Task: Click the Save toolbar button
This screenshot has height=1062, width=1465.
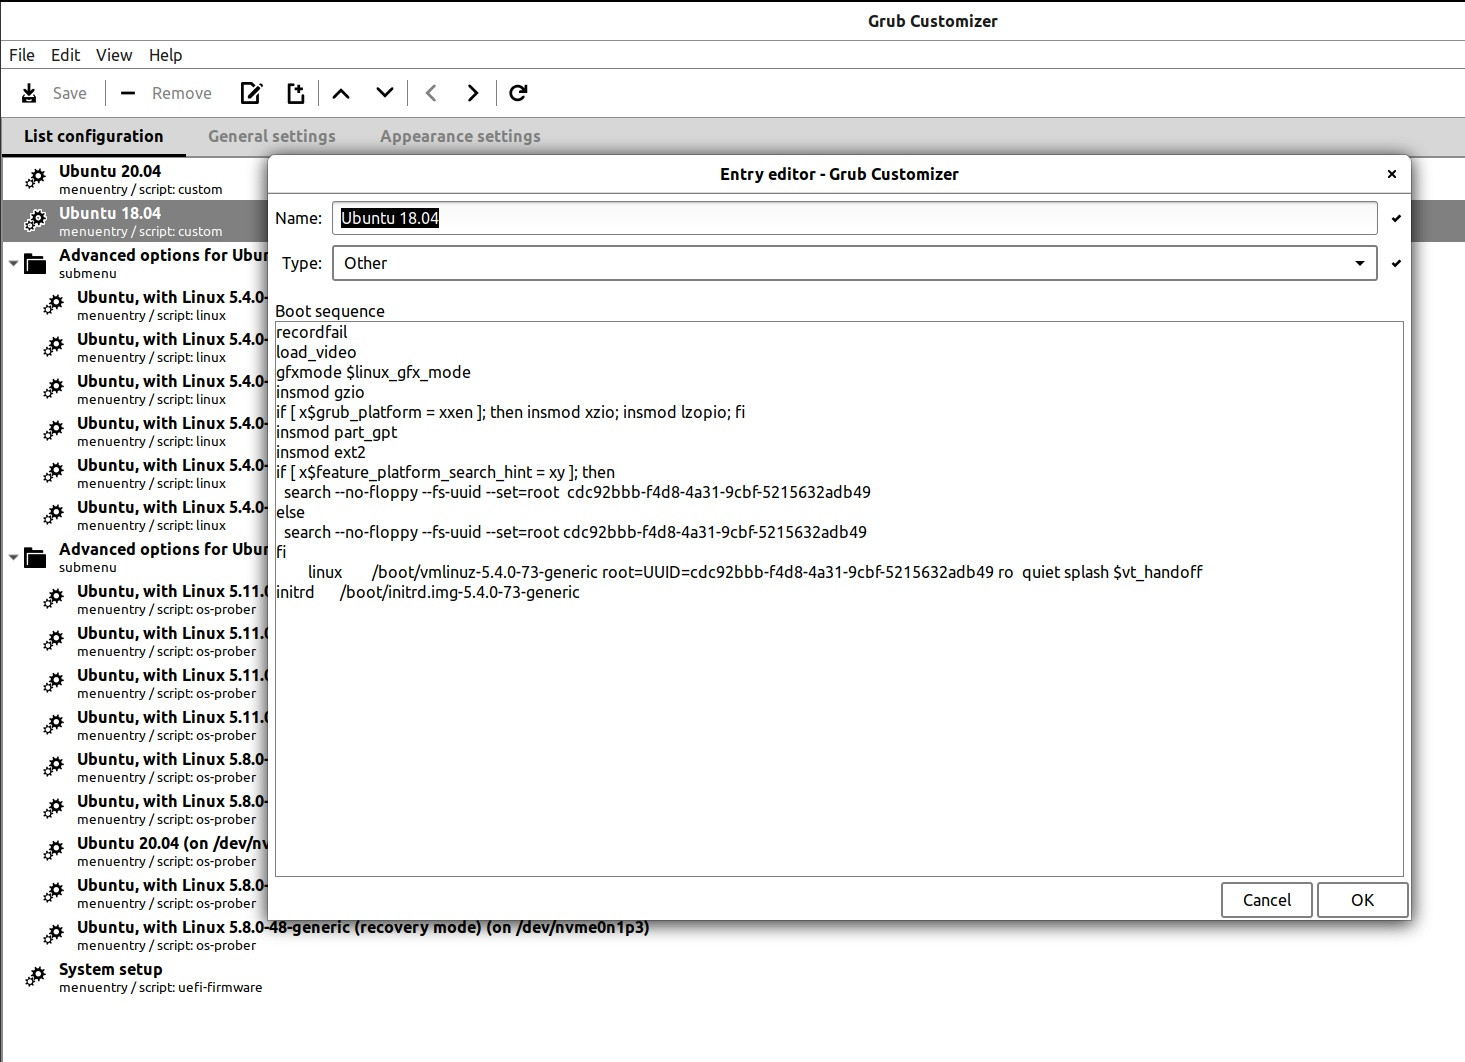Action: [54, 93]
